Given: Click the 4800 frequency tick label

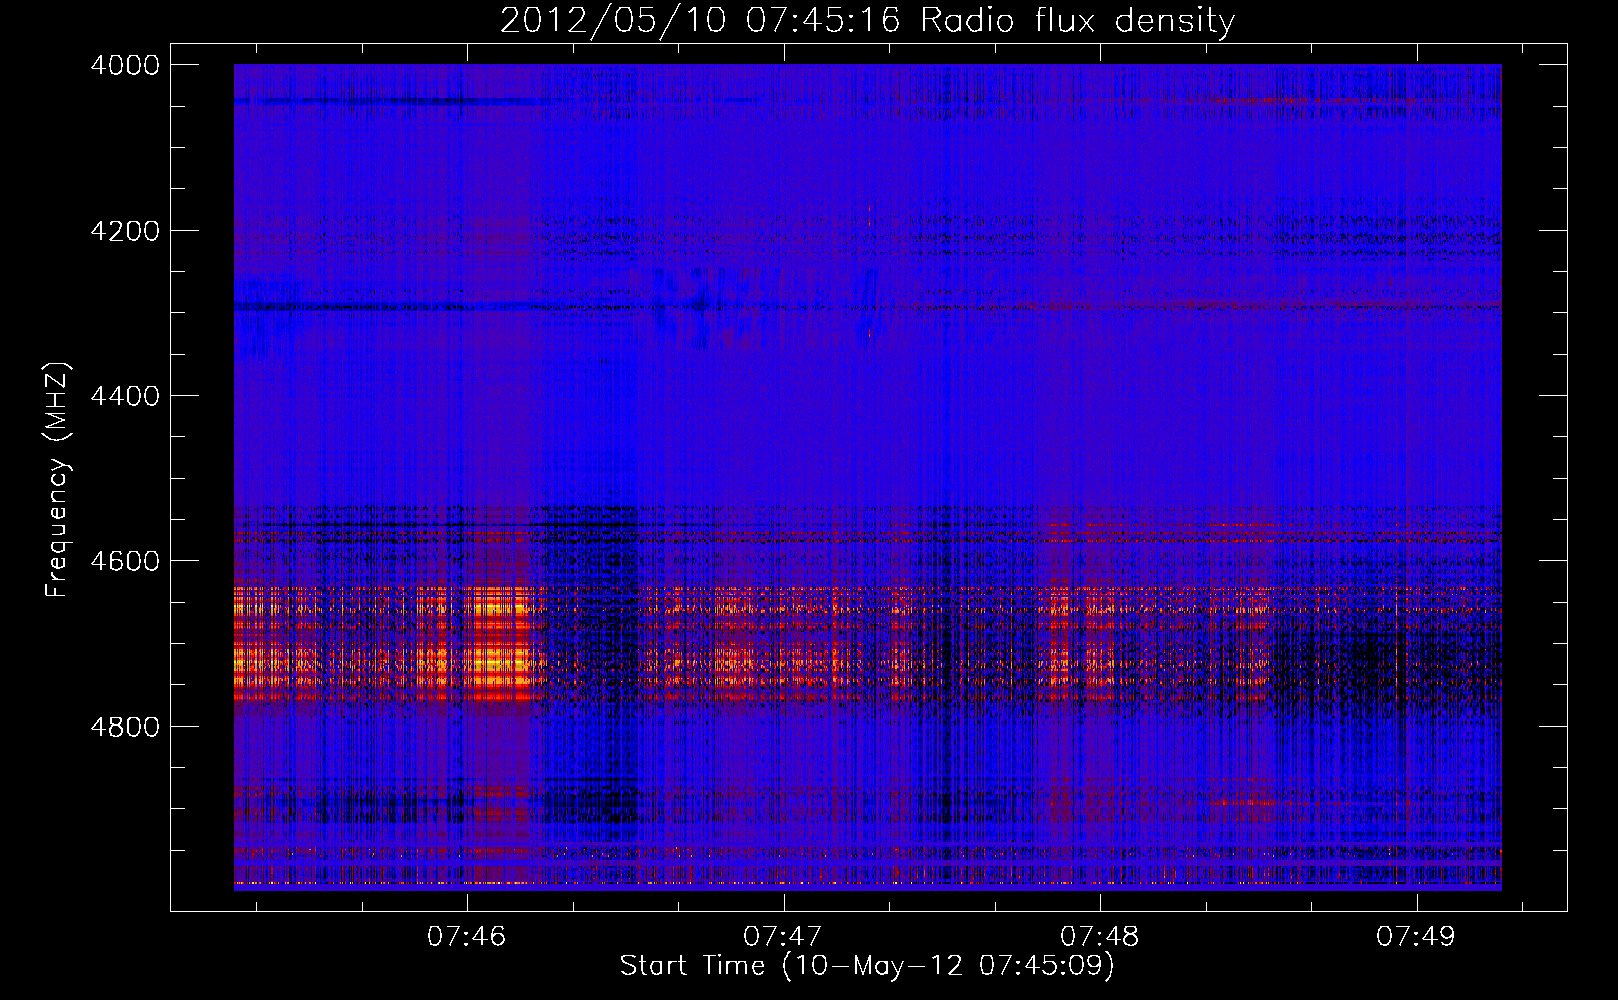Looking at the screenshot, I should pyautogui.click(x=125, y=727).
